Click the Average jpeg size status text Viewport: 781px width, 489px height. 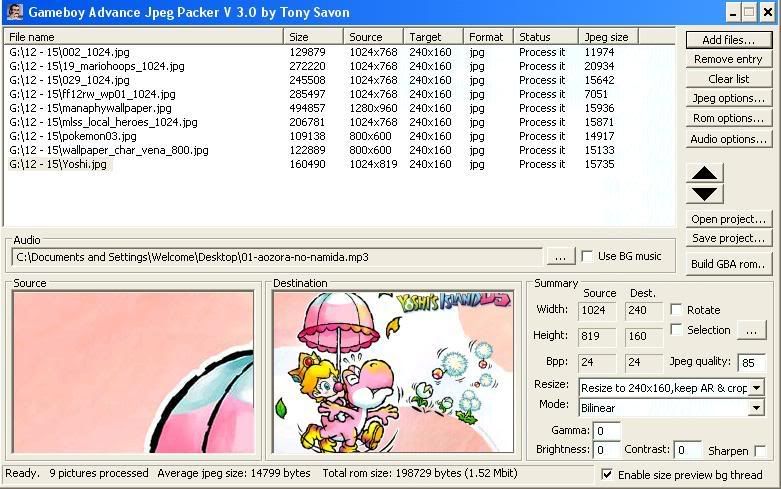[234, 473]
